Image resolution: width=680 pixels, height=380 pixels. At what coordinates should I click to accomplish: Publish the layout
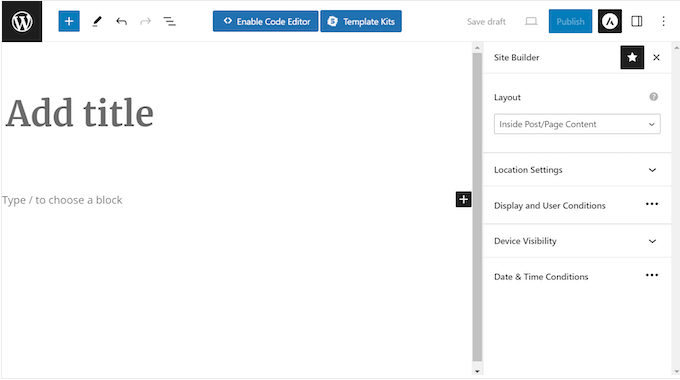570,21
